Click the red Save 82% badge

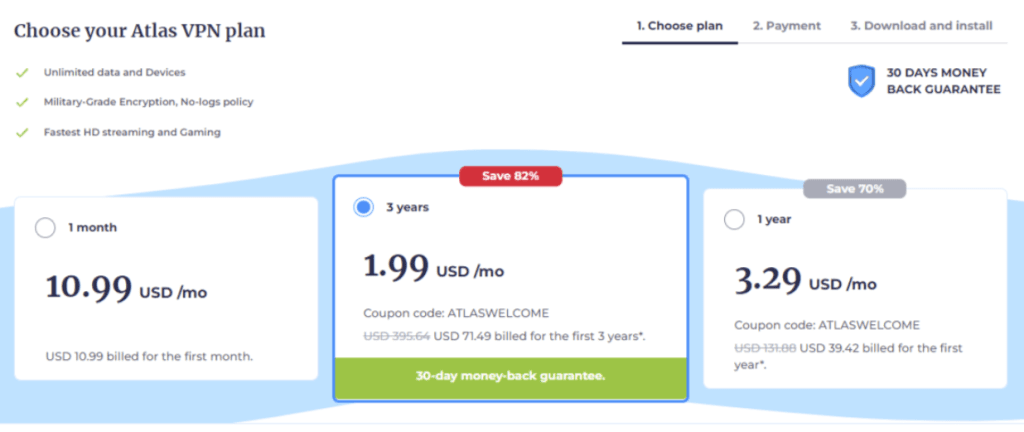510,176
